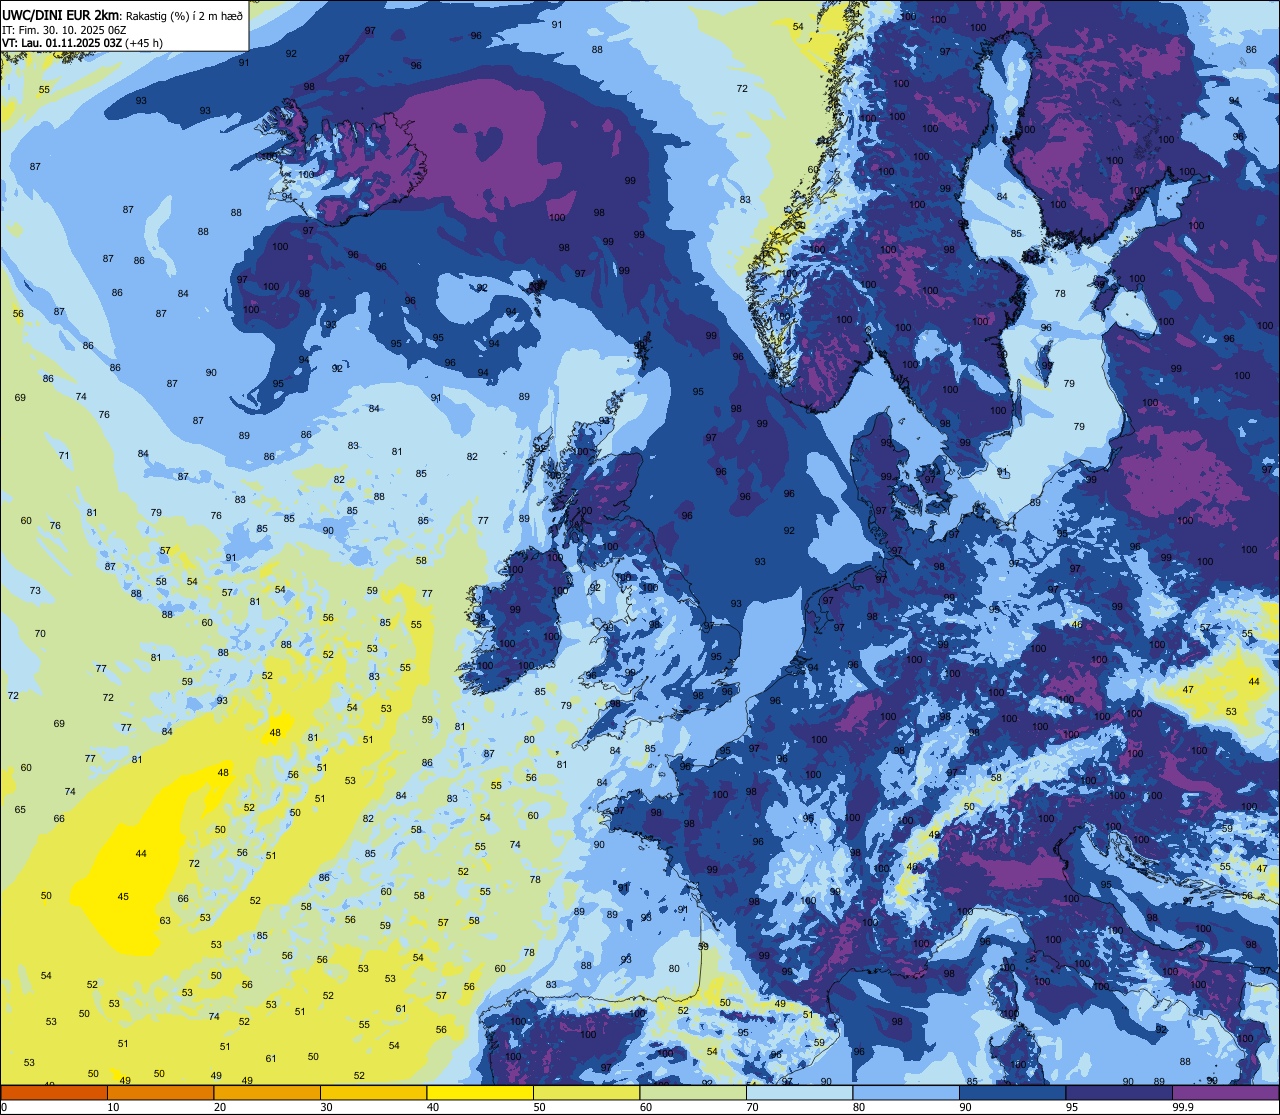Click the legend label '60'

coord(646,1107)
